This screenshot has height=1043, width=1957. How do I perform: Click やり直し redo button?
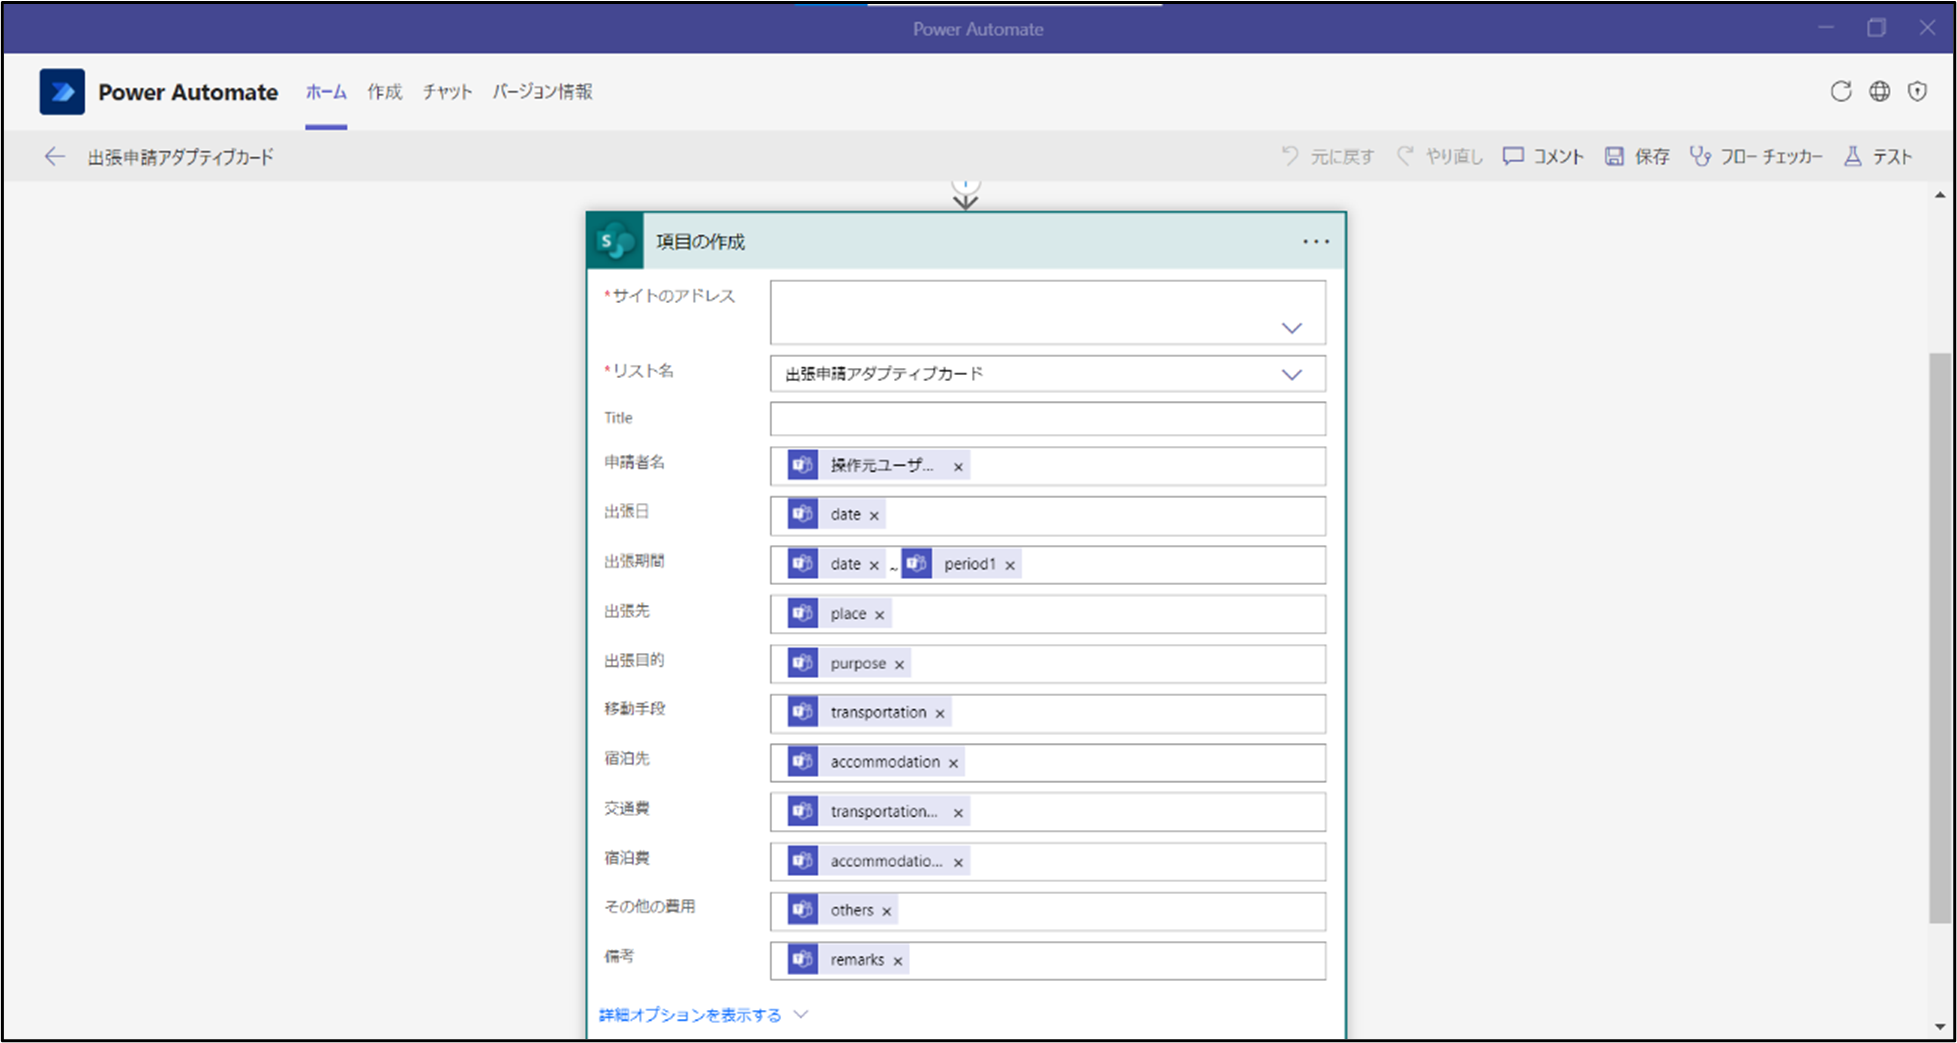(x=1440, y=157)
